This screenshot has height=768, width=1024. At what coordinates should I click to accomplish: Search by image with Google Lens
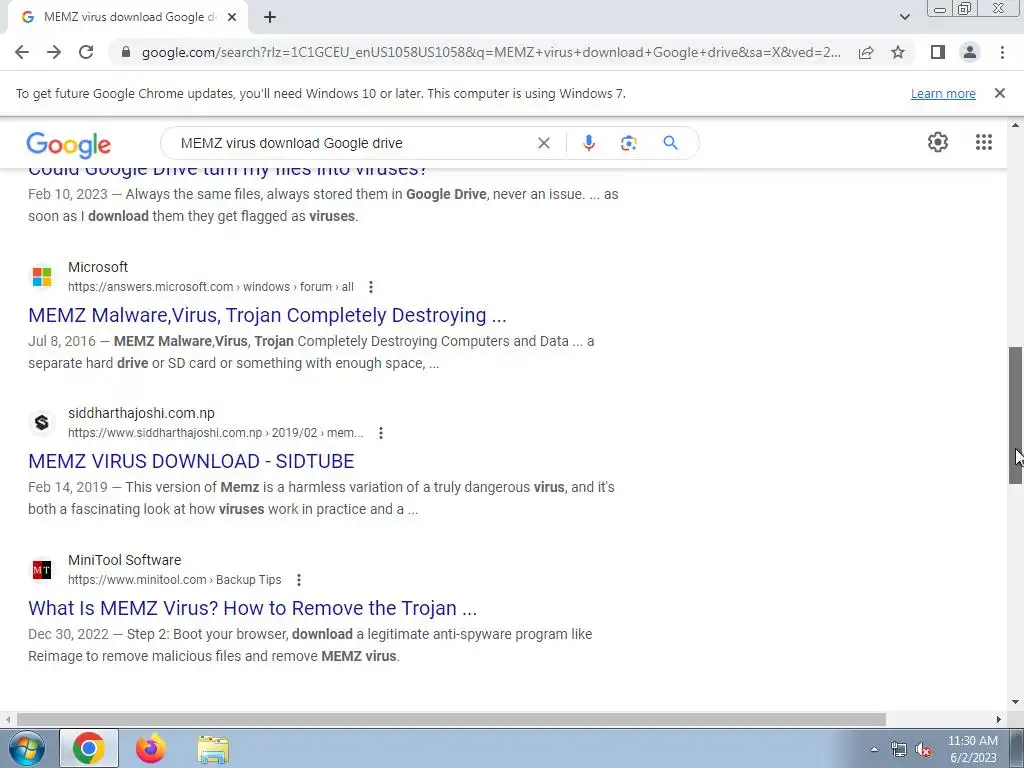(x=628, y=143)
